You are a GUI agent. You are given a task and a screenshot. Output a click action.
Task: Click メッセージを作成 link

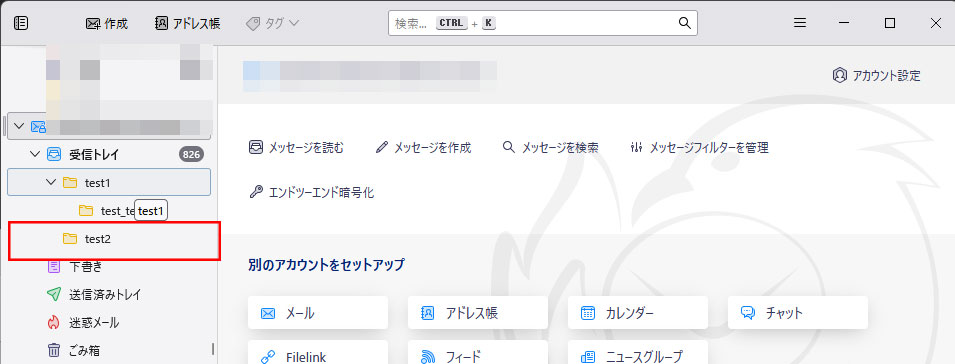[424, 147]
